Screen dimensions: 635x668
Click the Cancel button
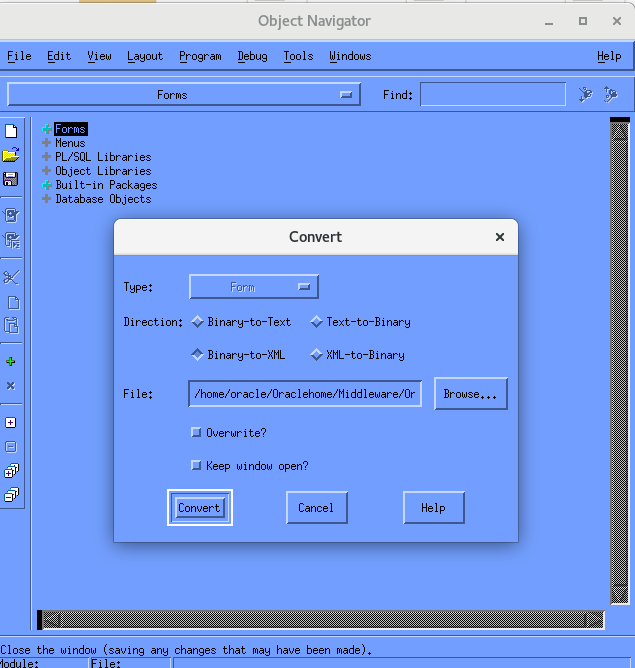(x=316, y=507)
